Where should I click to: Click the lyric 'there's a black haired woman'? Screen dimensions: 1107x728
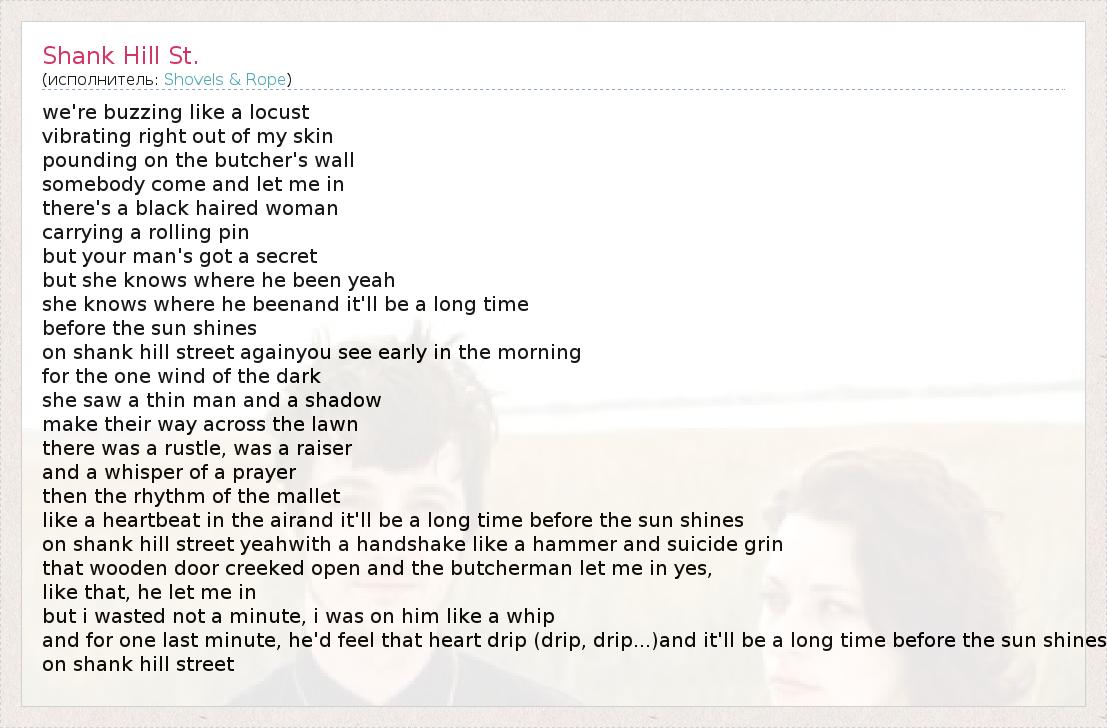pos(190,208)
